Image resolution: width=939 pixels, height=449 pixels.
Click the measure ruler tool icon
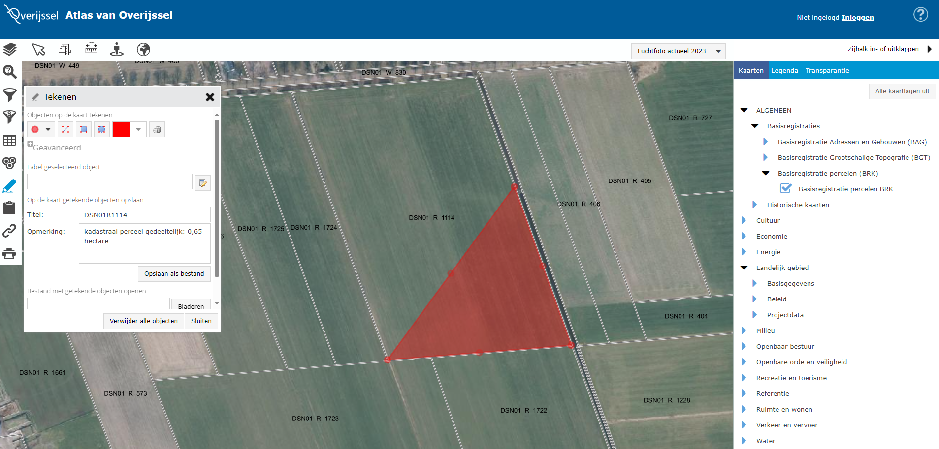coord(92,49)
